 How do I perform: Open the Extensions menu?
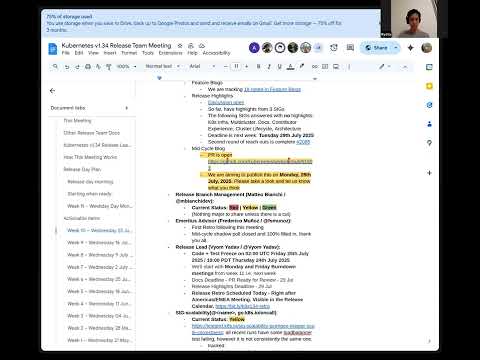coord(170,53)
